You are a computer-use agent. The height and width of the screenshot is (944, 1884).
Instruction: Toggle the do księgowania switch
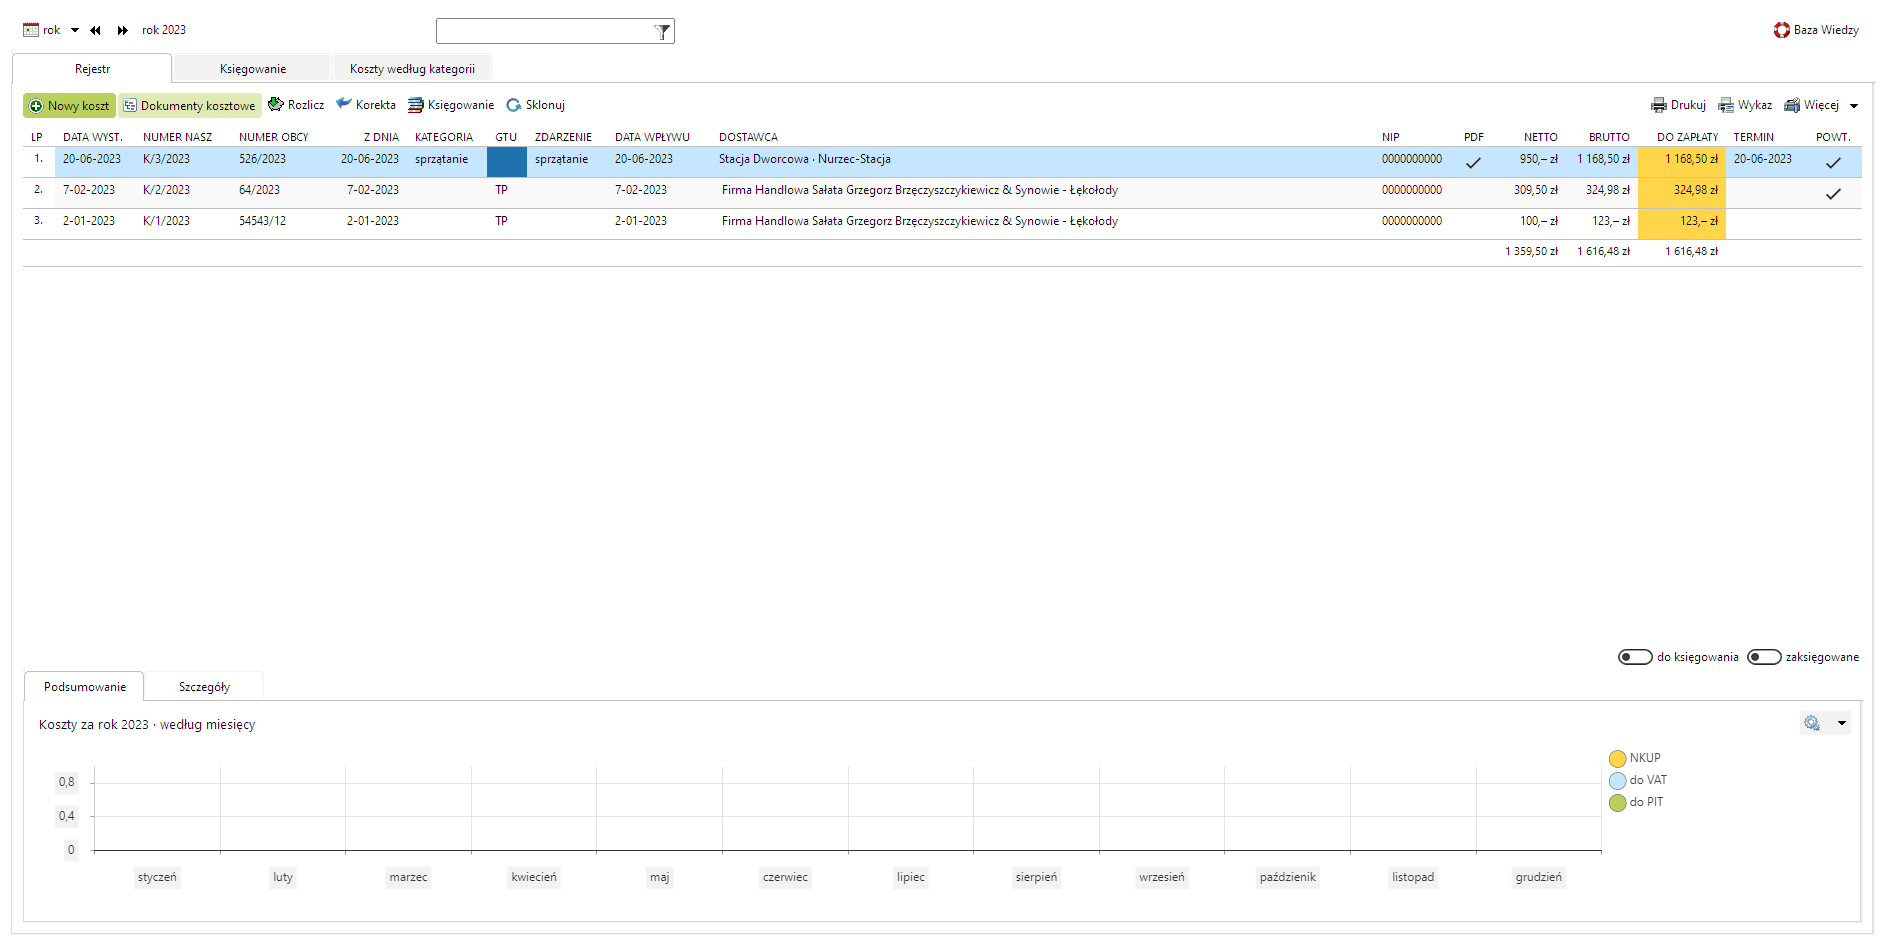click(x=1635, y=657)
